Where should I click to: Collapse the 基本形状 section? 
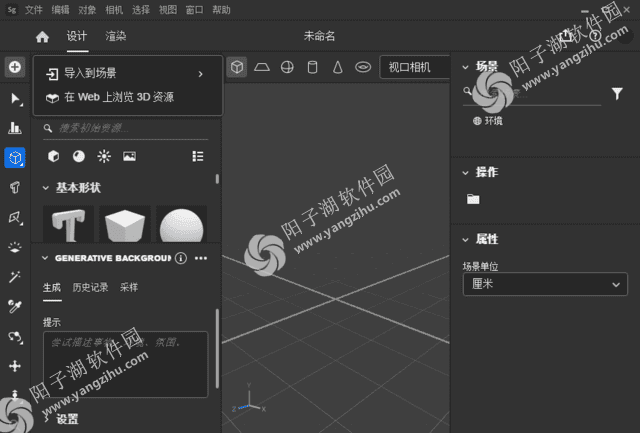(x=45, y=188)
